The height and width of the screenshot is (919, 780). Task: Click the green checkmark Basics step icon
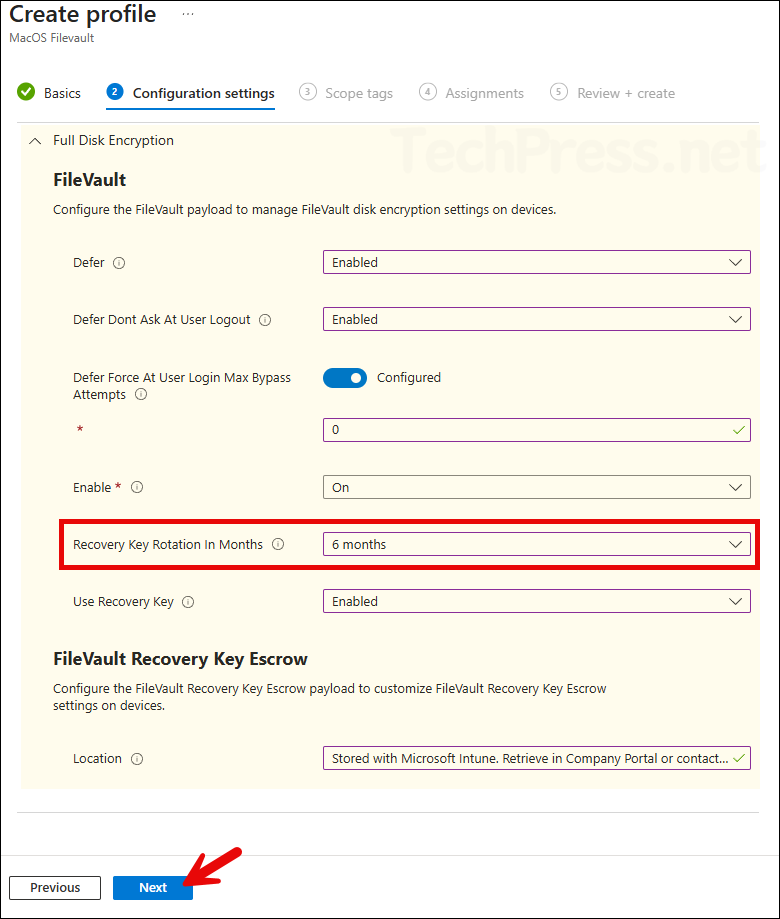[26, 92]
